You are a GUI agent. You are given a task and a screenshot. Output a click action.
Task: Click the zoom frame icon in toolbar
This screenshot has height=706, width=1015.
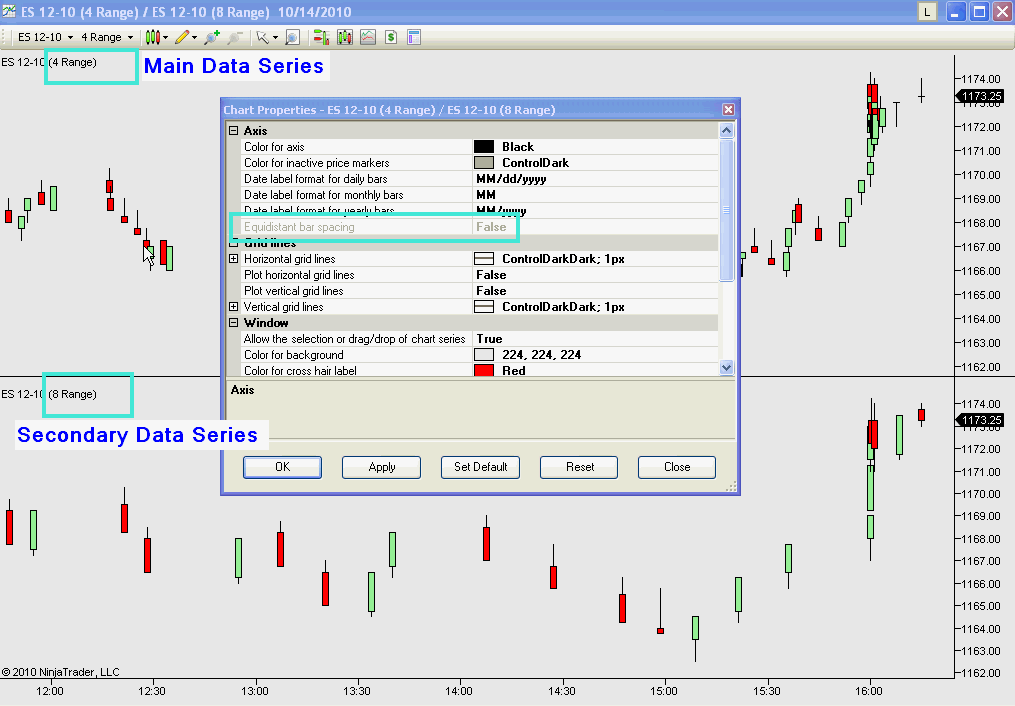coord(293,37)
